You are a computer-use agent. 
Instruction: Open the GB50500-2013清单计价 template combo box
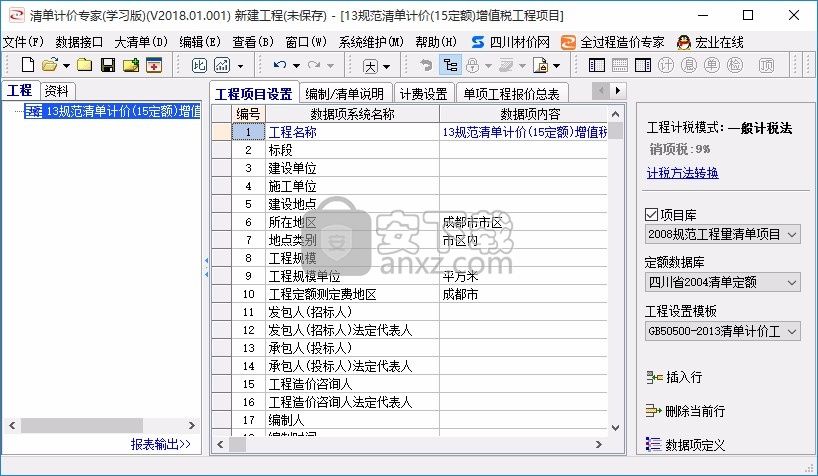(x=723, y=331)
